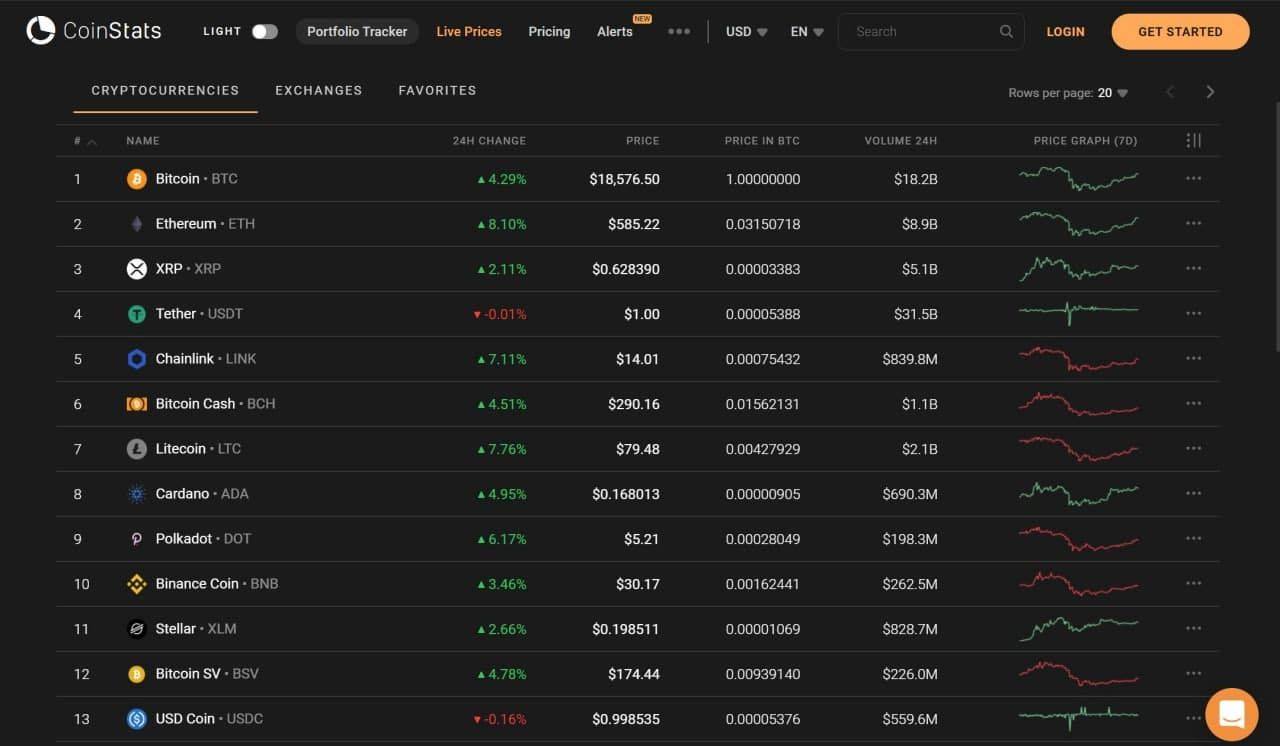
Task: Click the Chainlink hexagon icon
Action: tap(137, 359)
